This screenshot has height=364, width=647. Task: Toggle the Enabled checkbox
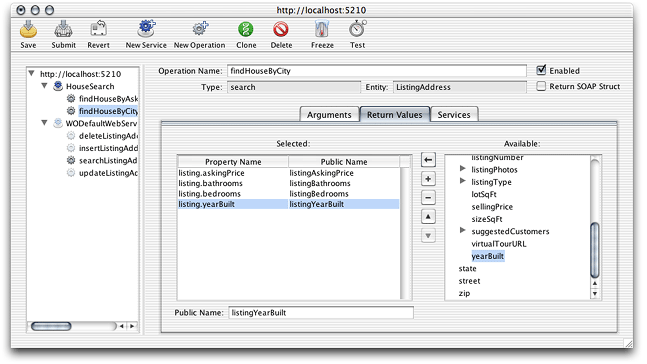point(541,70)
